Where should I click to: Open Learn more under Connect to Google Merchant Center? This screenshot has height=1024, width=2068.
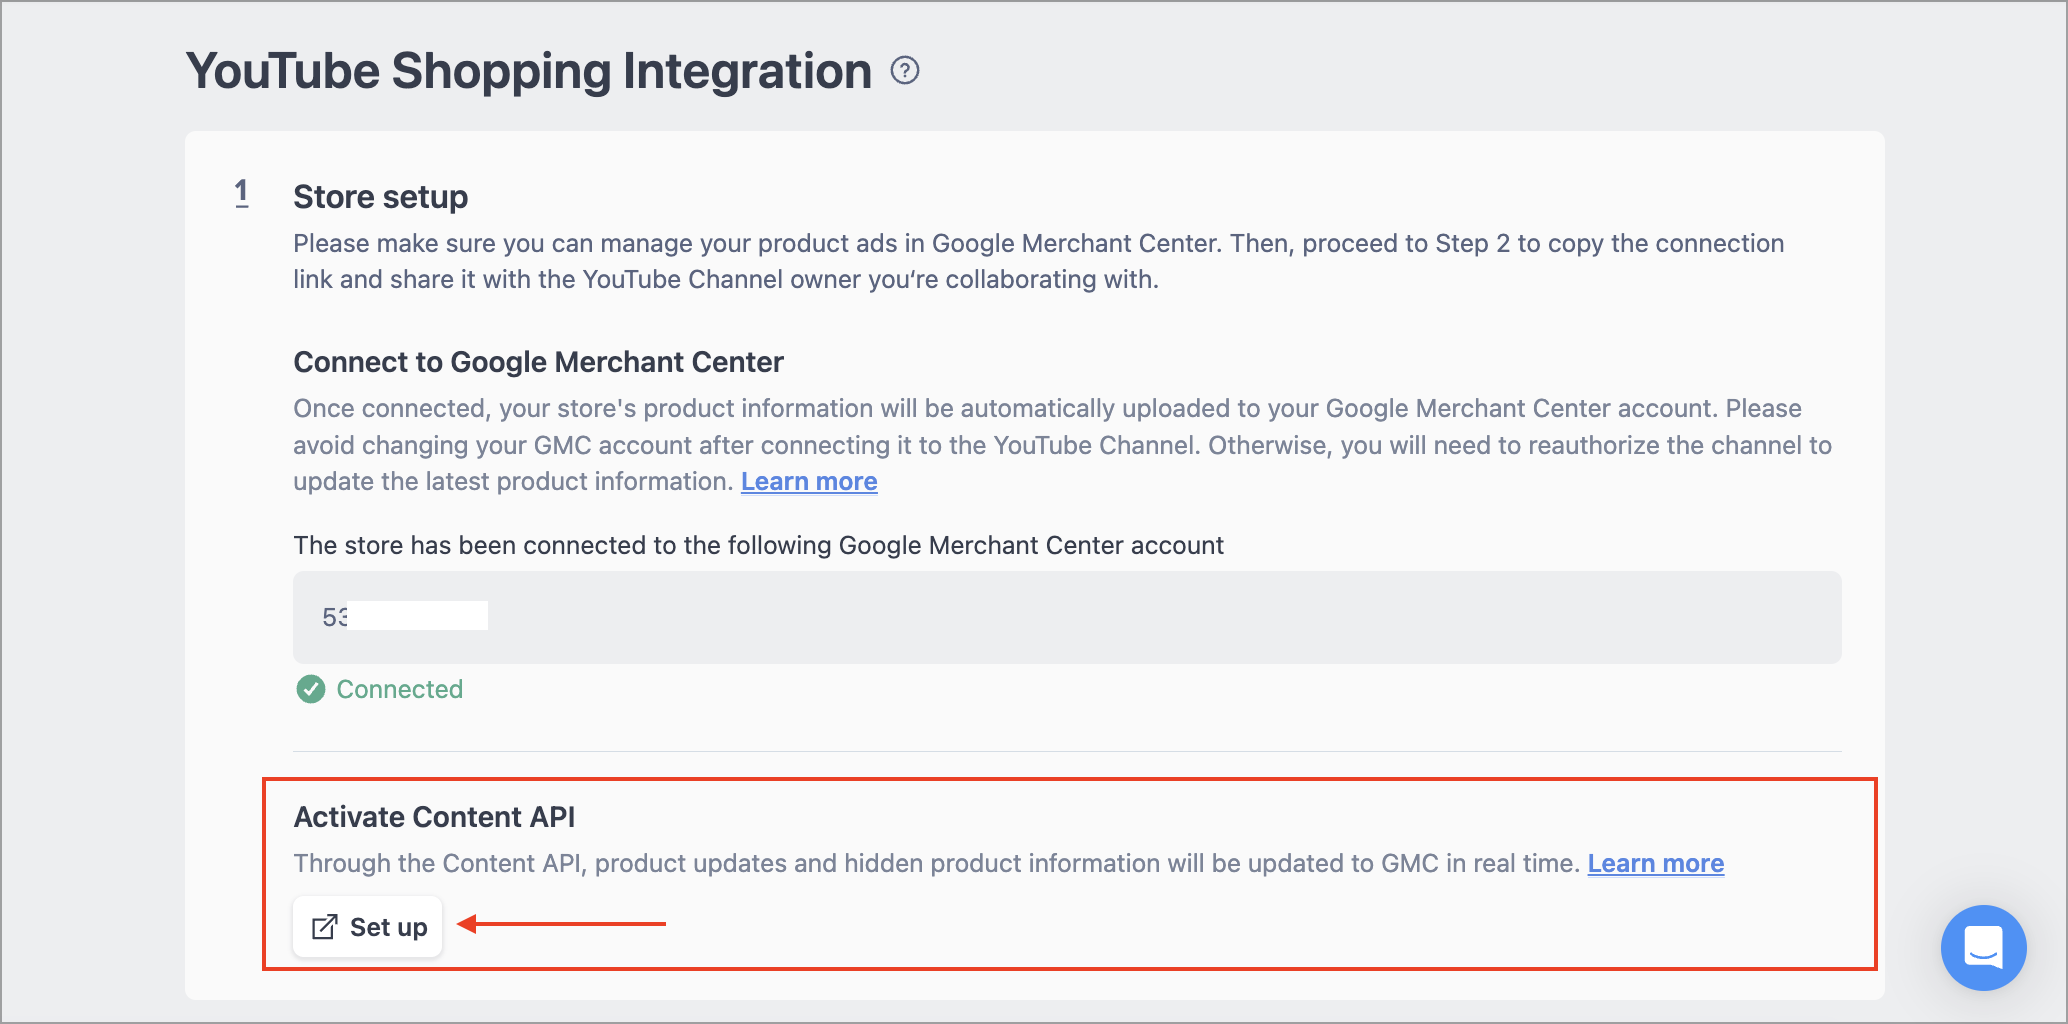[x=809, y=482]
